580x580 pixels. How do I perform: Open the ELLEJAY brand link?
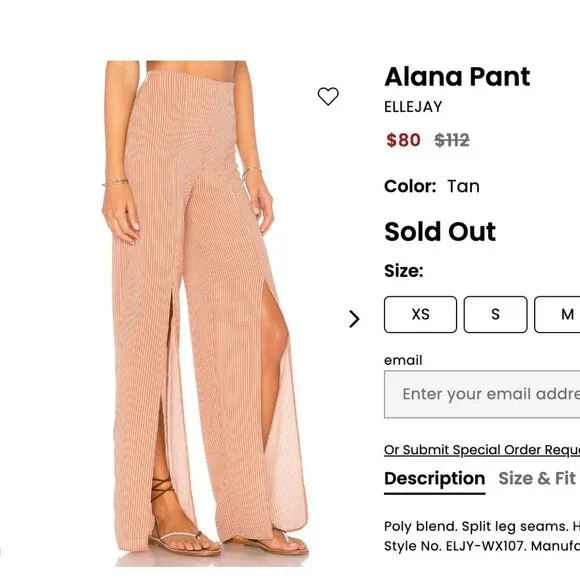point(413,107)
